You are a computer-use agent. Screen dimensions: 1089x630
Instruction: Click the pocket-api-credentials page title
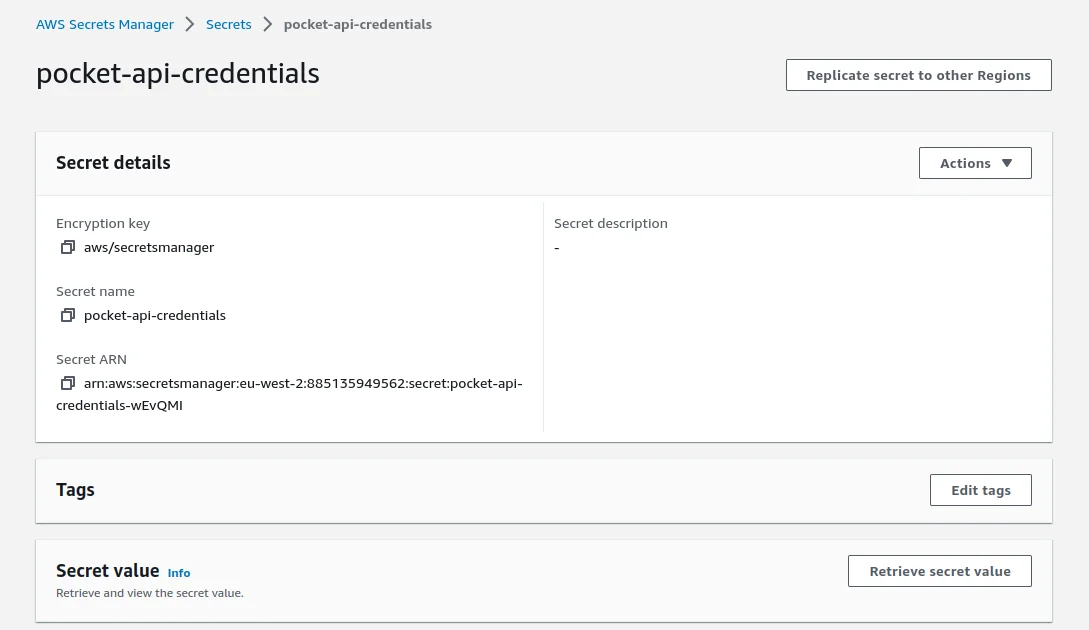[x=178, y=73]
